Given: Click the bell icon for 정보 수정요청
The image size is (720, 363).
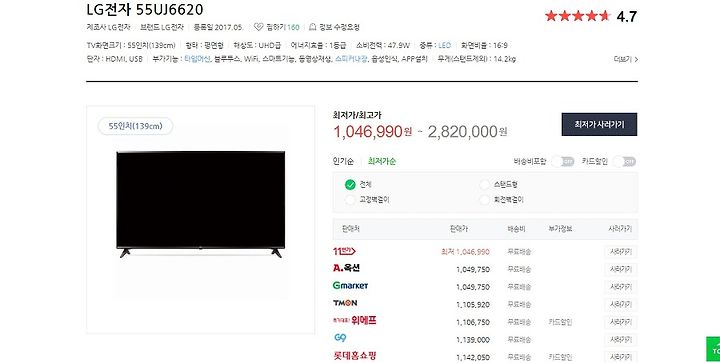Looking at the screenshot, I should (313, 27).
